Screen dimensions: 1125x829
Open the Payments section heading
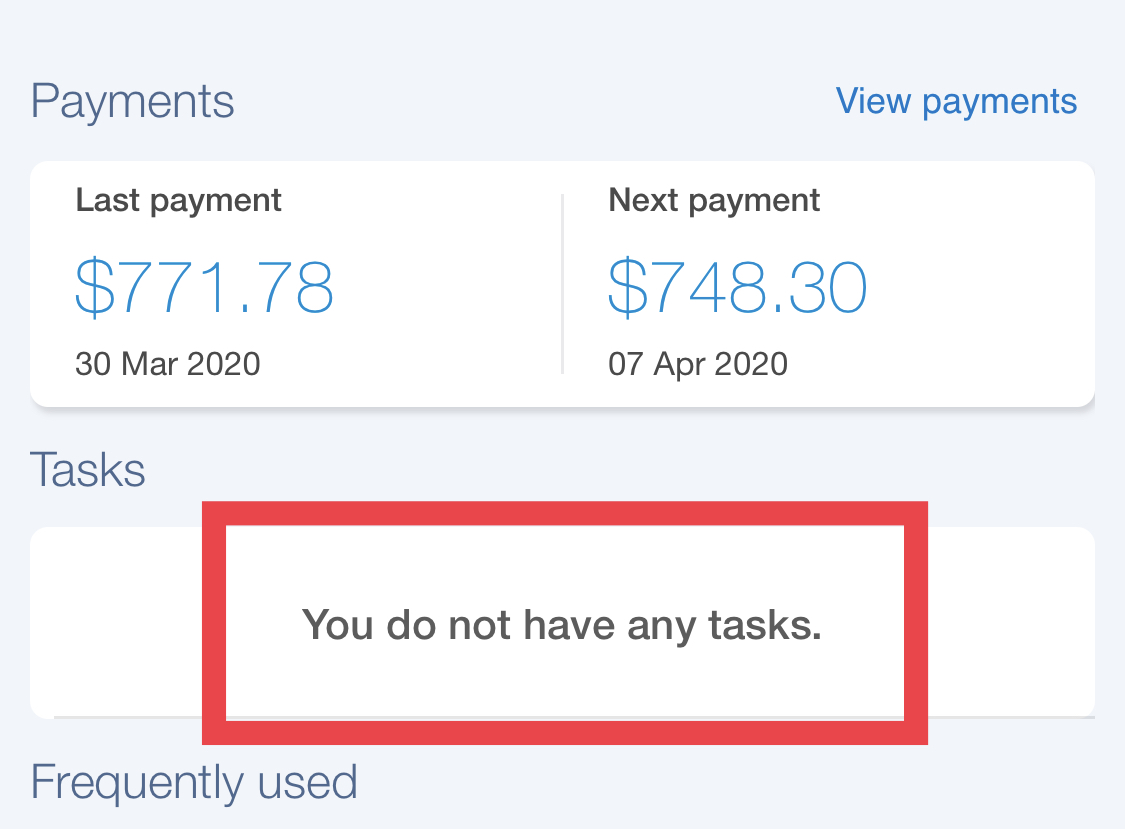coord(133,100)
